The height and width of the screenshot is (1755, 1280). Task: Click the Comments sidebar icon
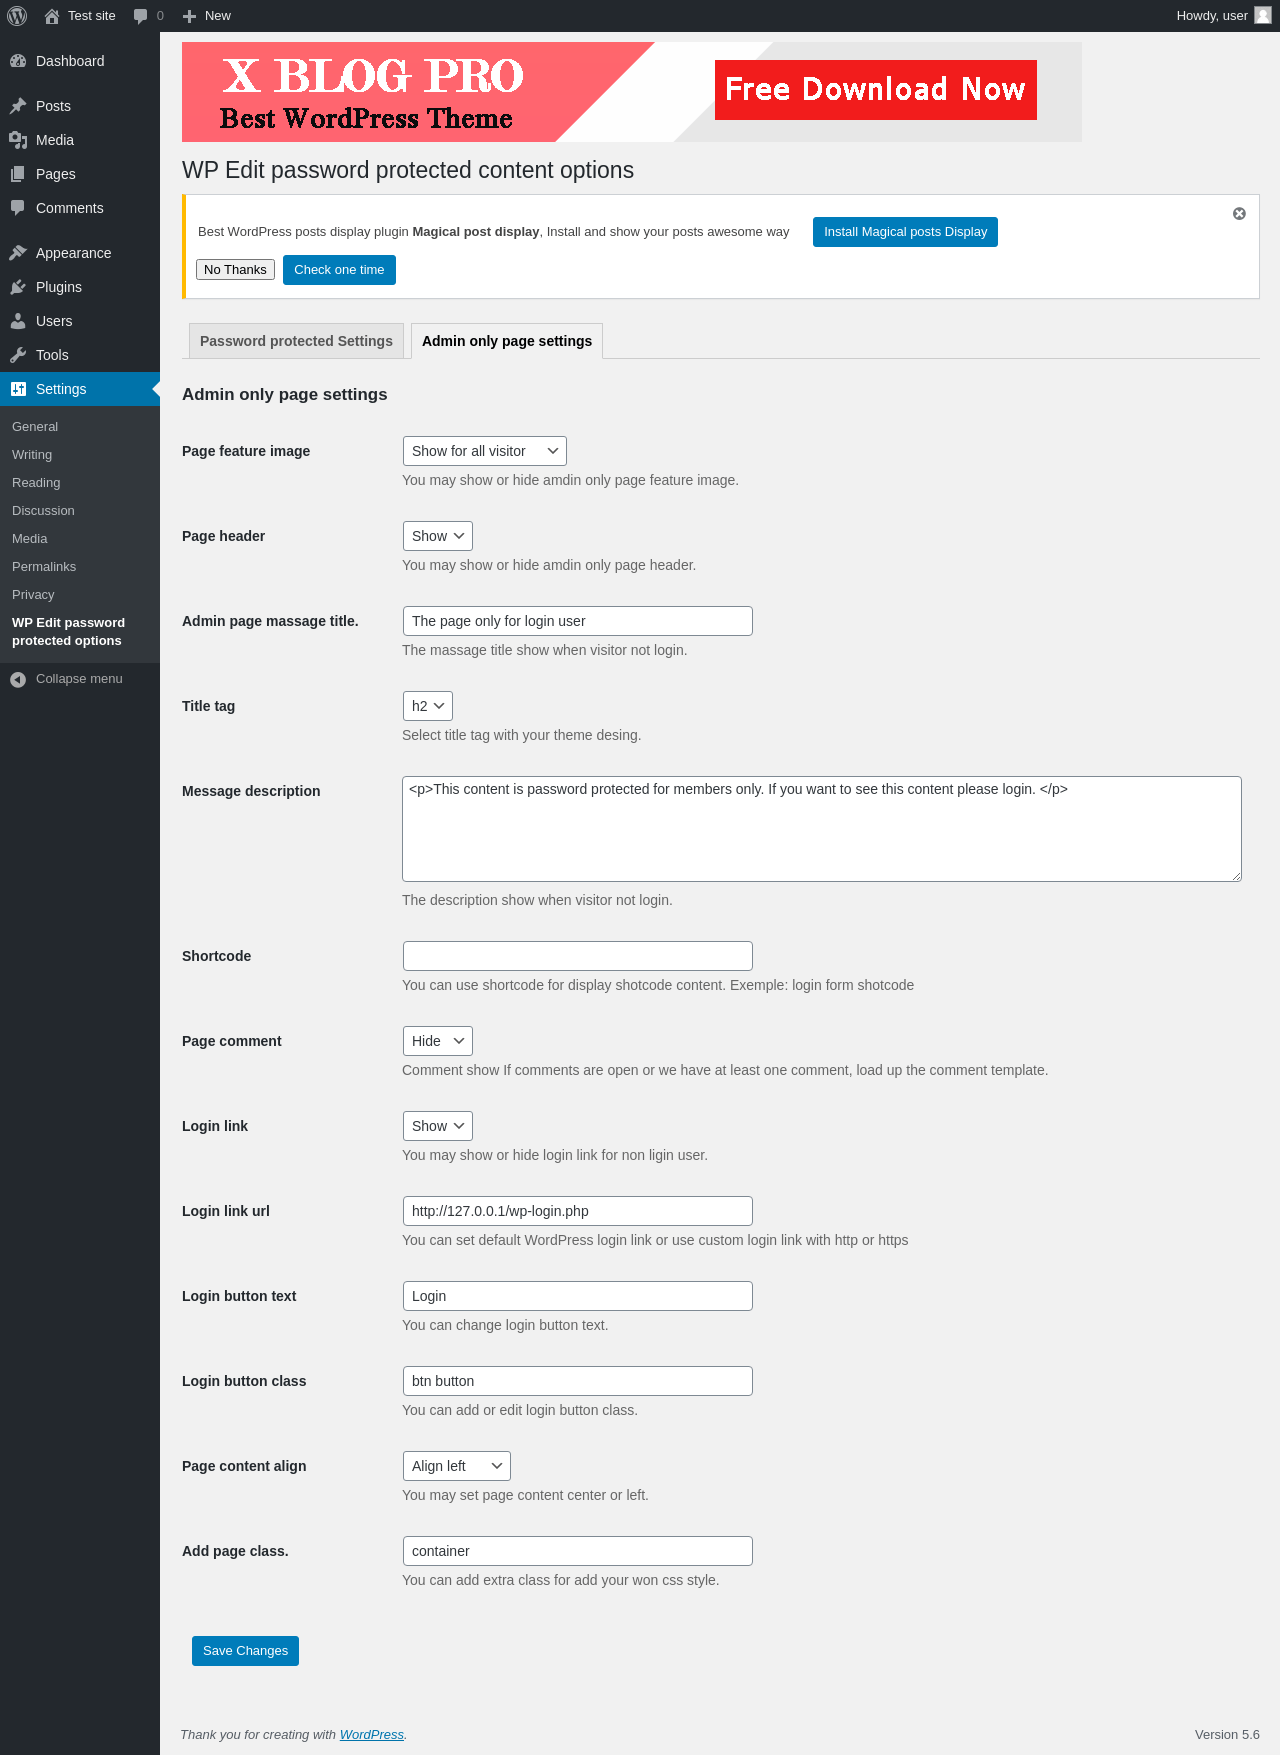point(18,208)
